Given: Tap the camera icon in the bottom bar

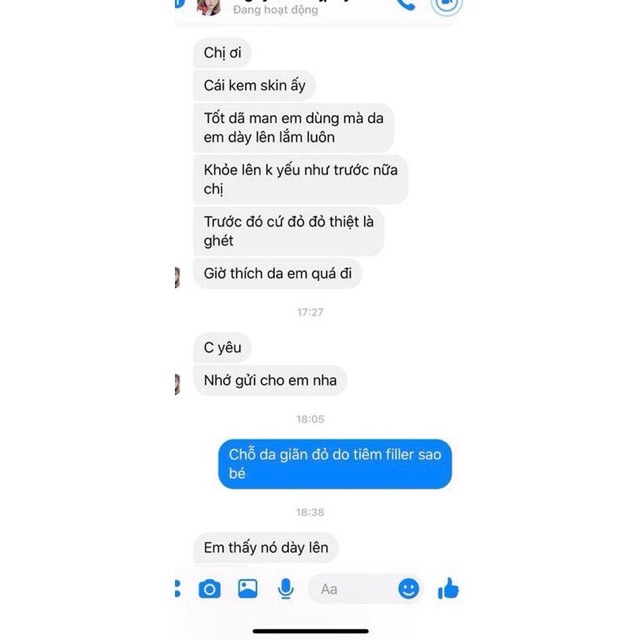Looking at the screenshot, I should 209,589.
